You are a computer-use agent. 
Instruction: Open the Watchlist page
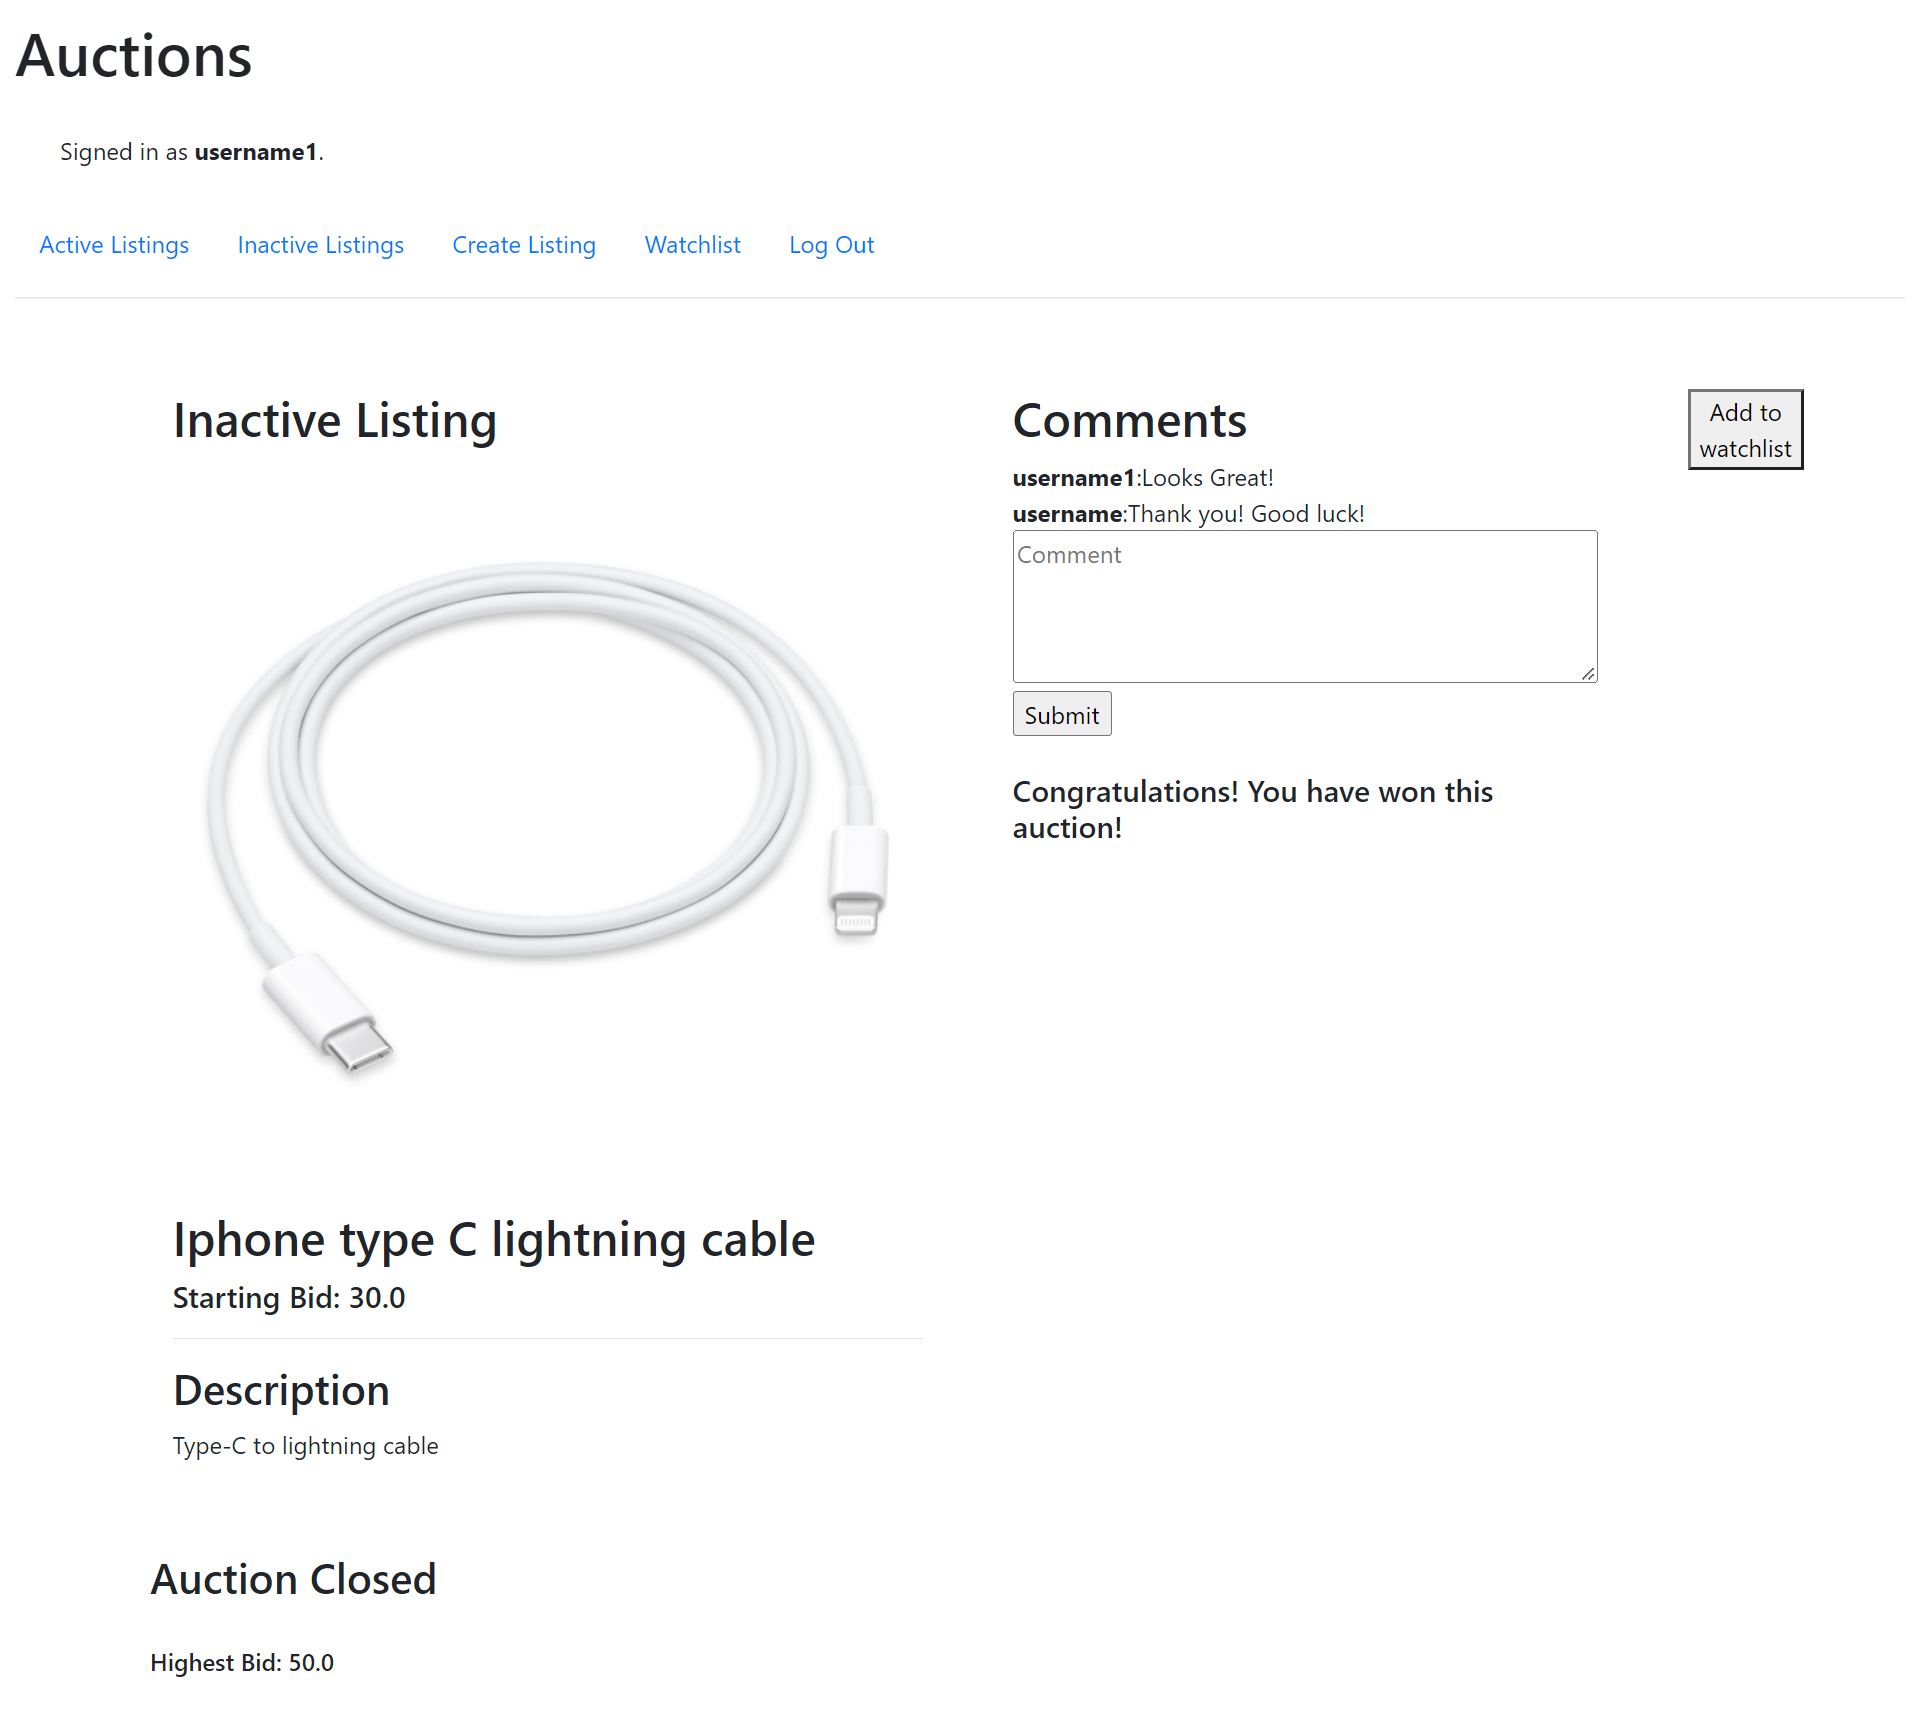point(692,245)
